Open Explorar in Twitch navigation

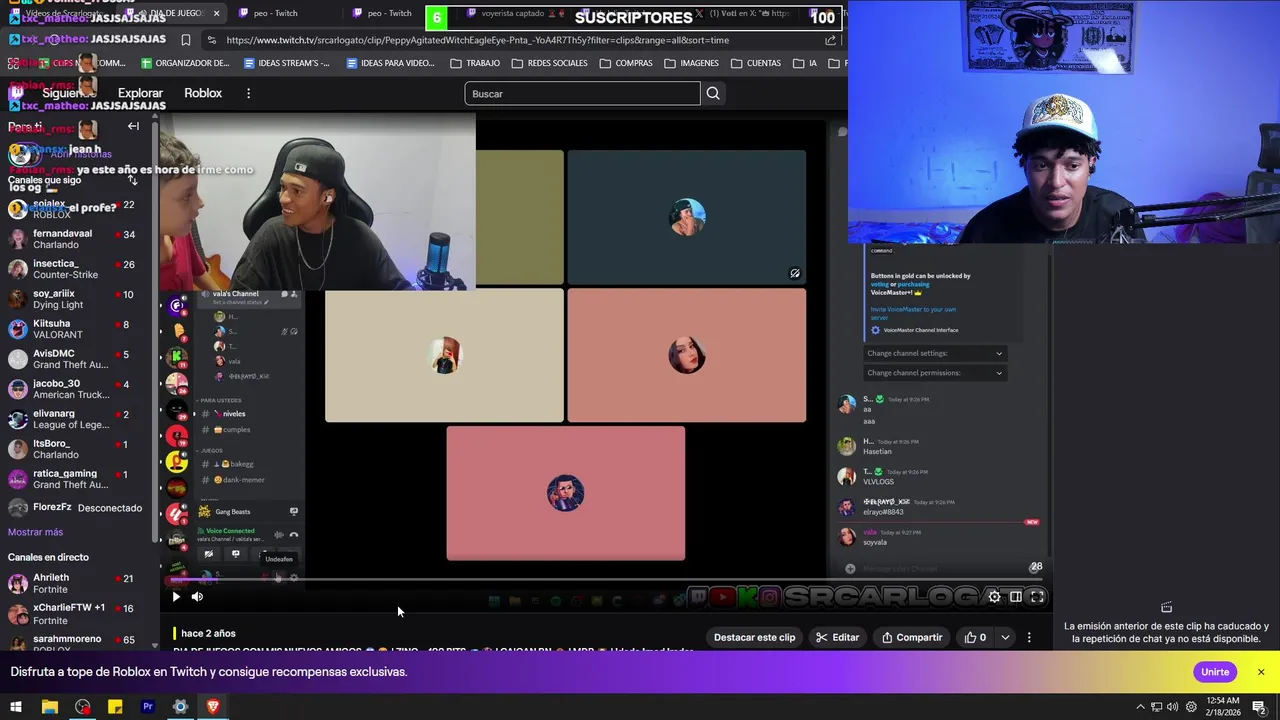(x=140, y=93)
